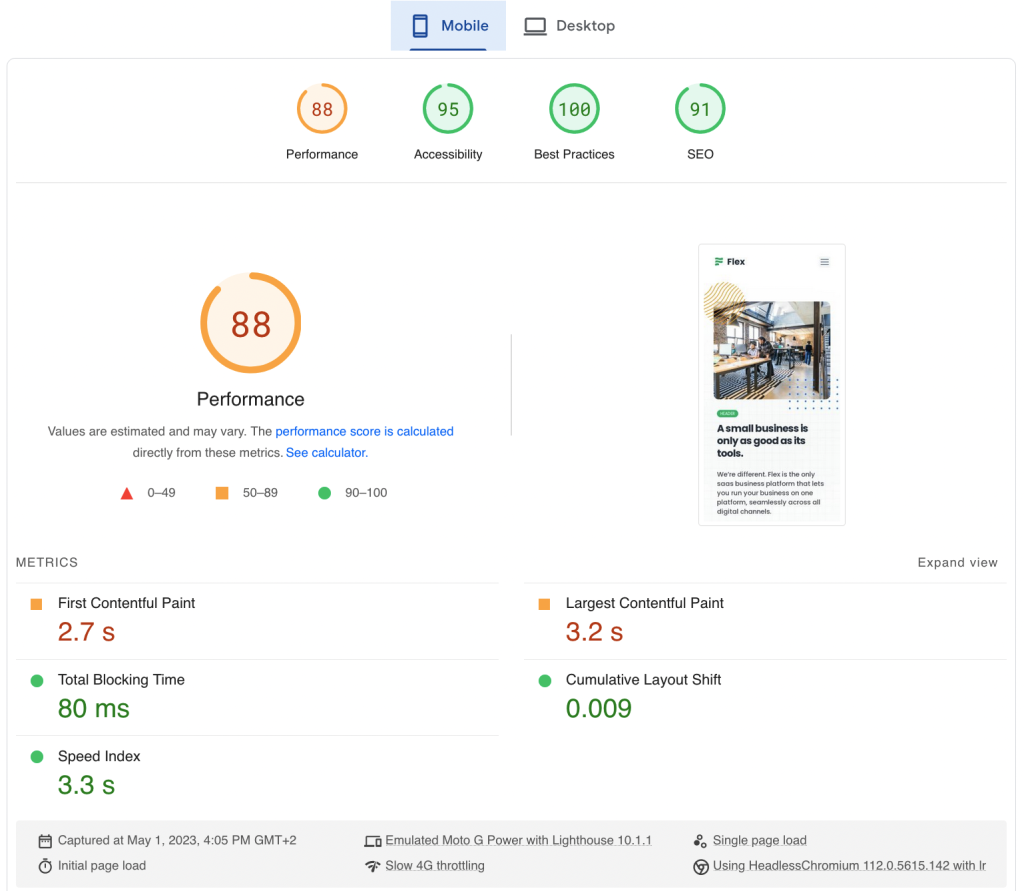Click the METRICS section heading

point(47,562)
